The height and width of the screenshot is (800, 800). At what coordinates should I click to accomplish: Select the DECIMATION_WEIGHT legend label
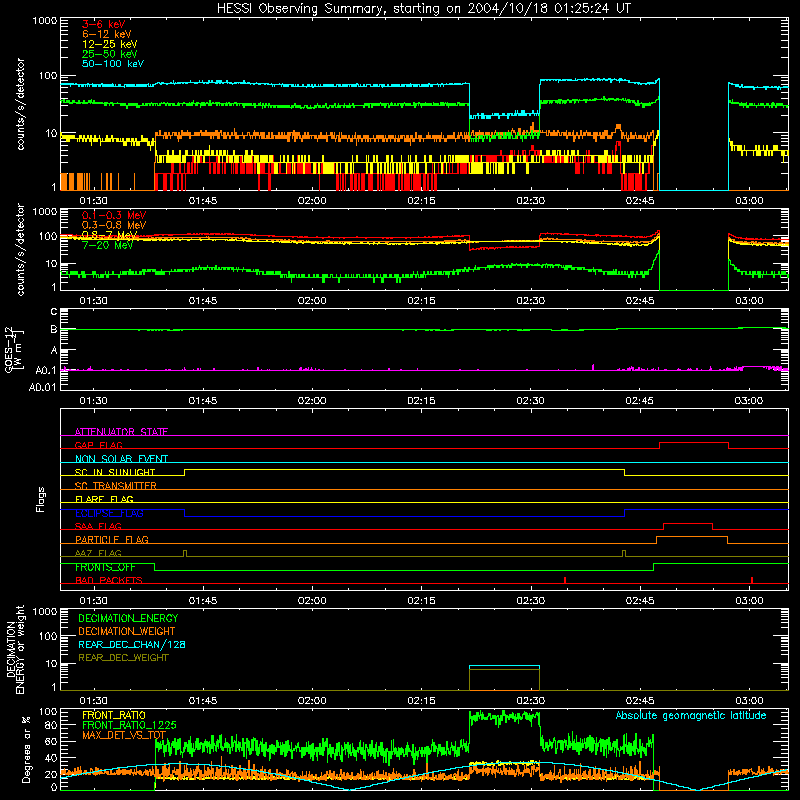[x=127, y=631]
